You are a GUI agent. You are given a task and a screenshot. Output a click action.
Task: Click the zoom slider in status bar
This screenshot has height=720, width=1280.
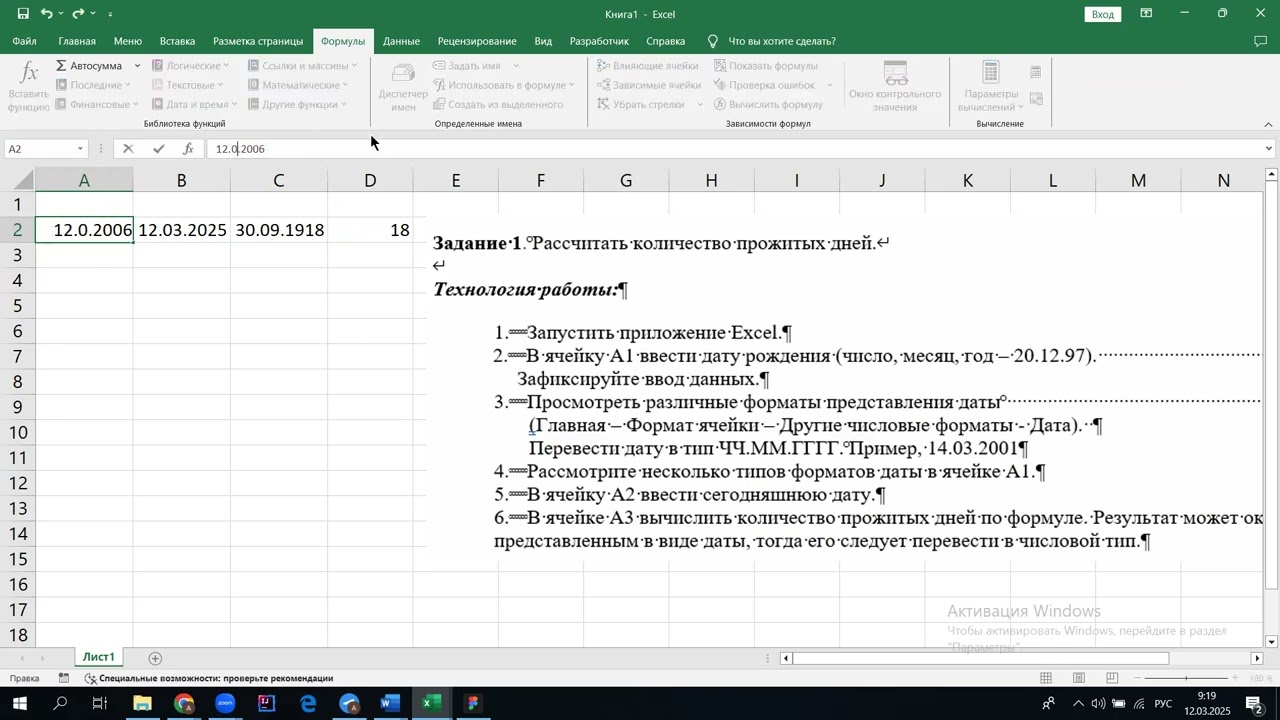click(1187, 678)
